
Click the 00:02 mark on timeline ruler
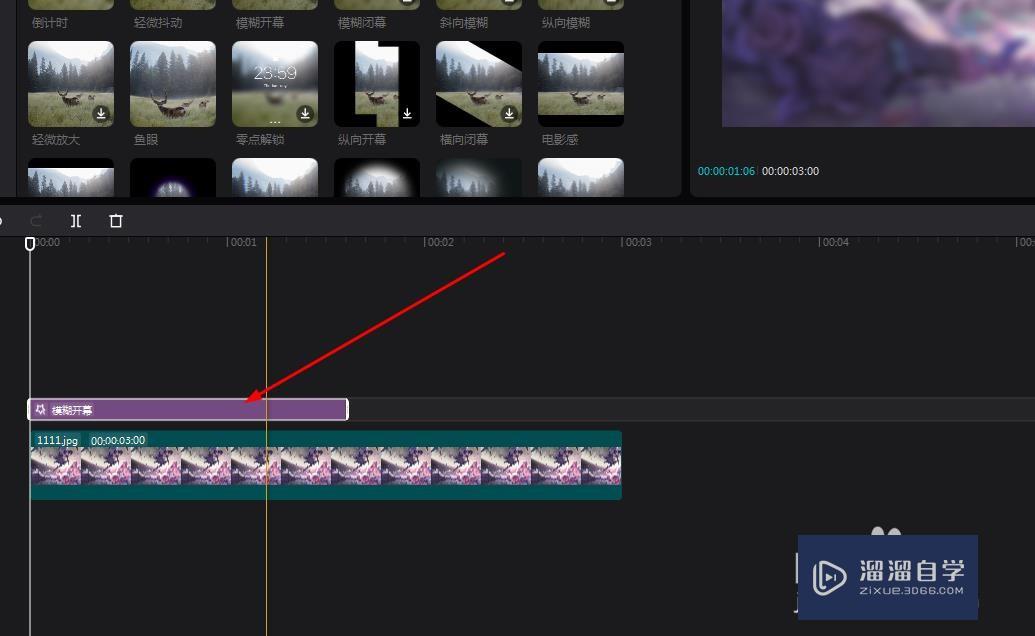click(439, 242)
